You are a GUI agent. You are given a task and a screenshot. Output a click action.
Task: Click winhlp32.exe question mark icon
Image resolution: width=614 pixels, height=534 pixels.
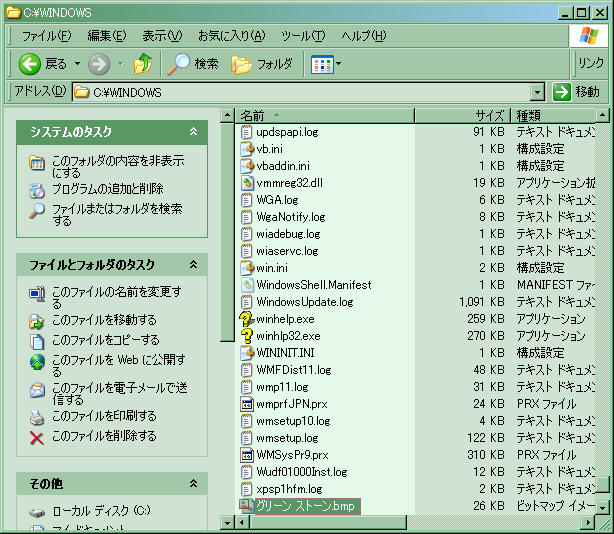[247, 336]
